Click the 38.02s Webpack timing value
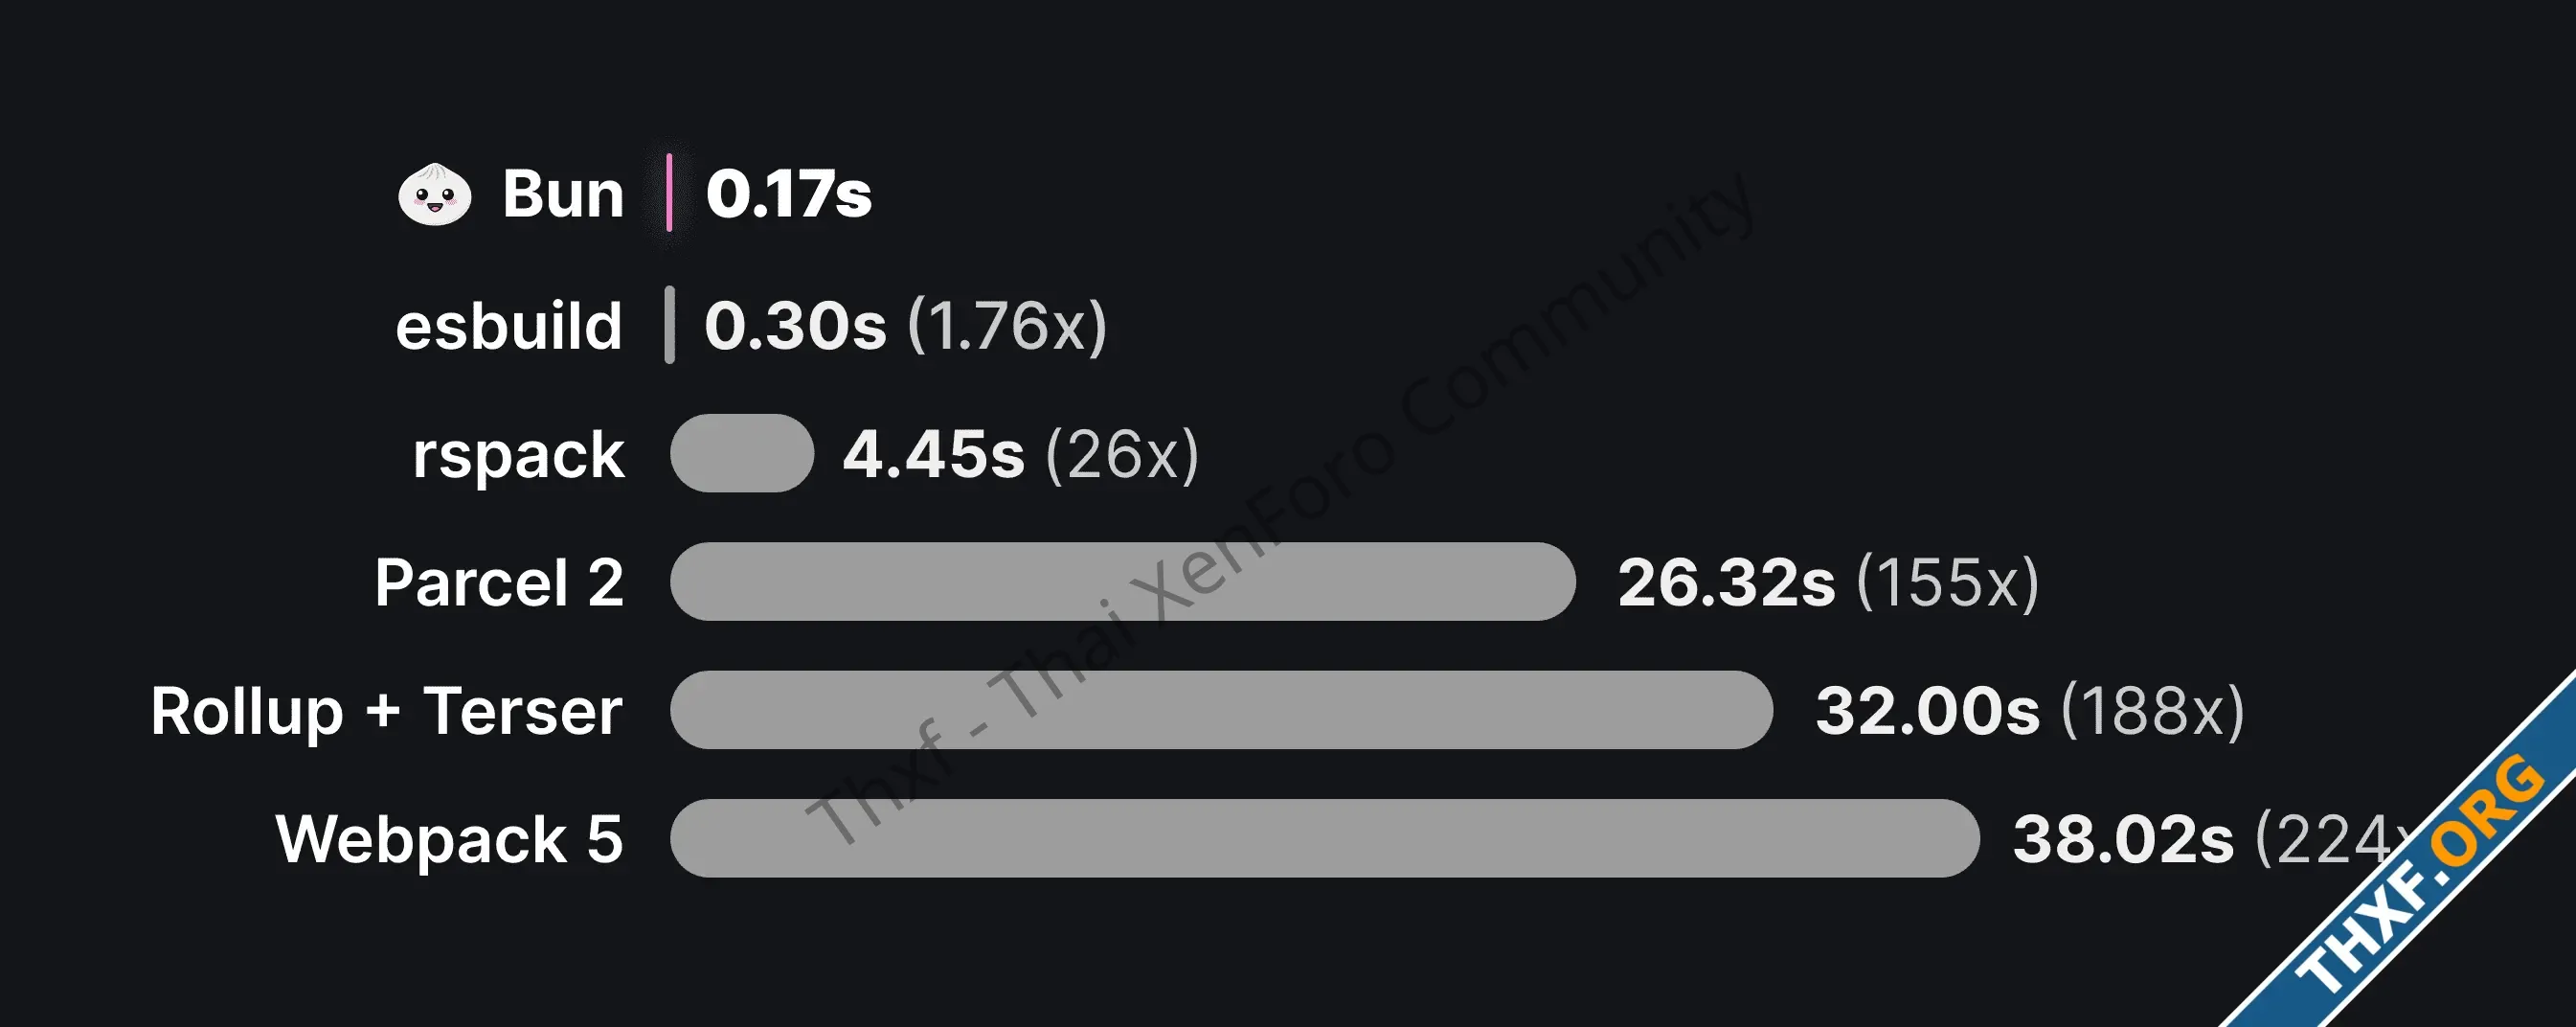Screen dimensions: 2576x1027 pyautogui.click(x=2123, y=839)
